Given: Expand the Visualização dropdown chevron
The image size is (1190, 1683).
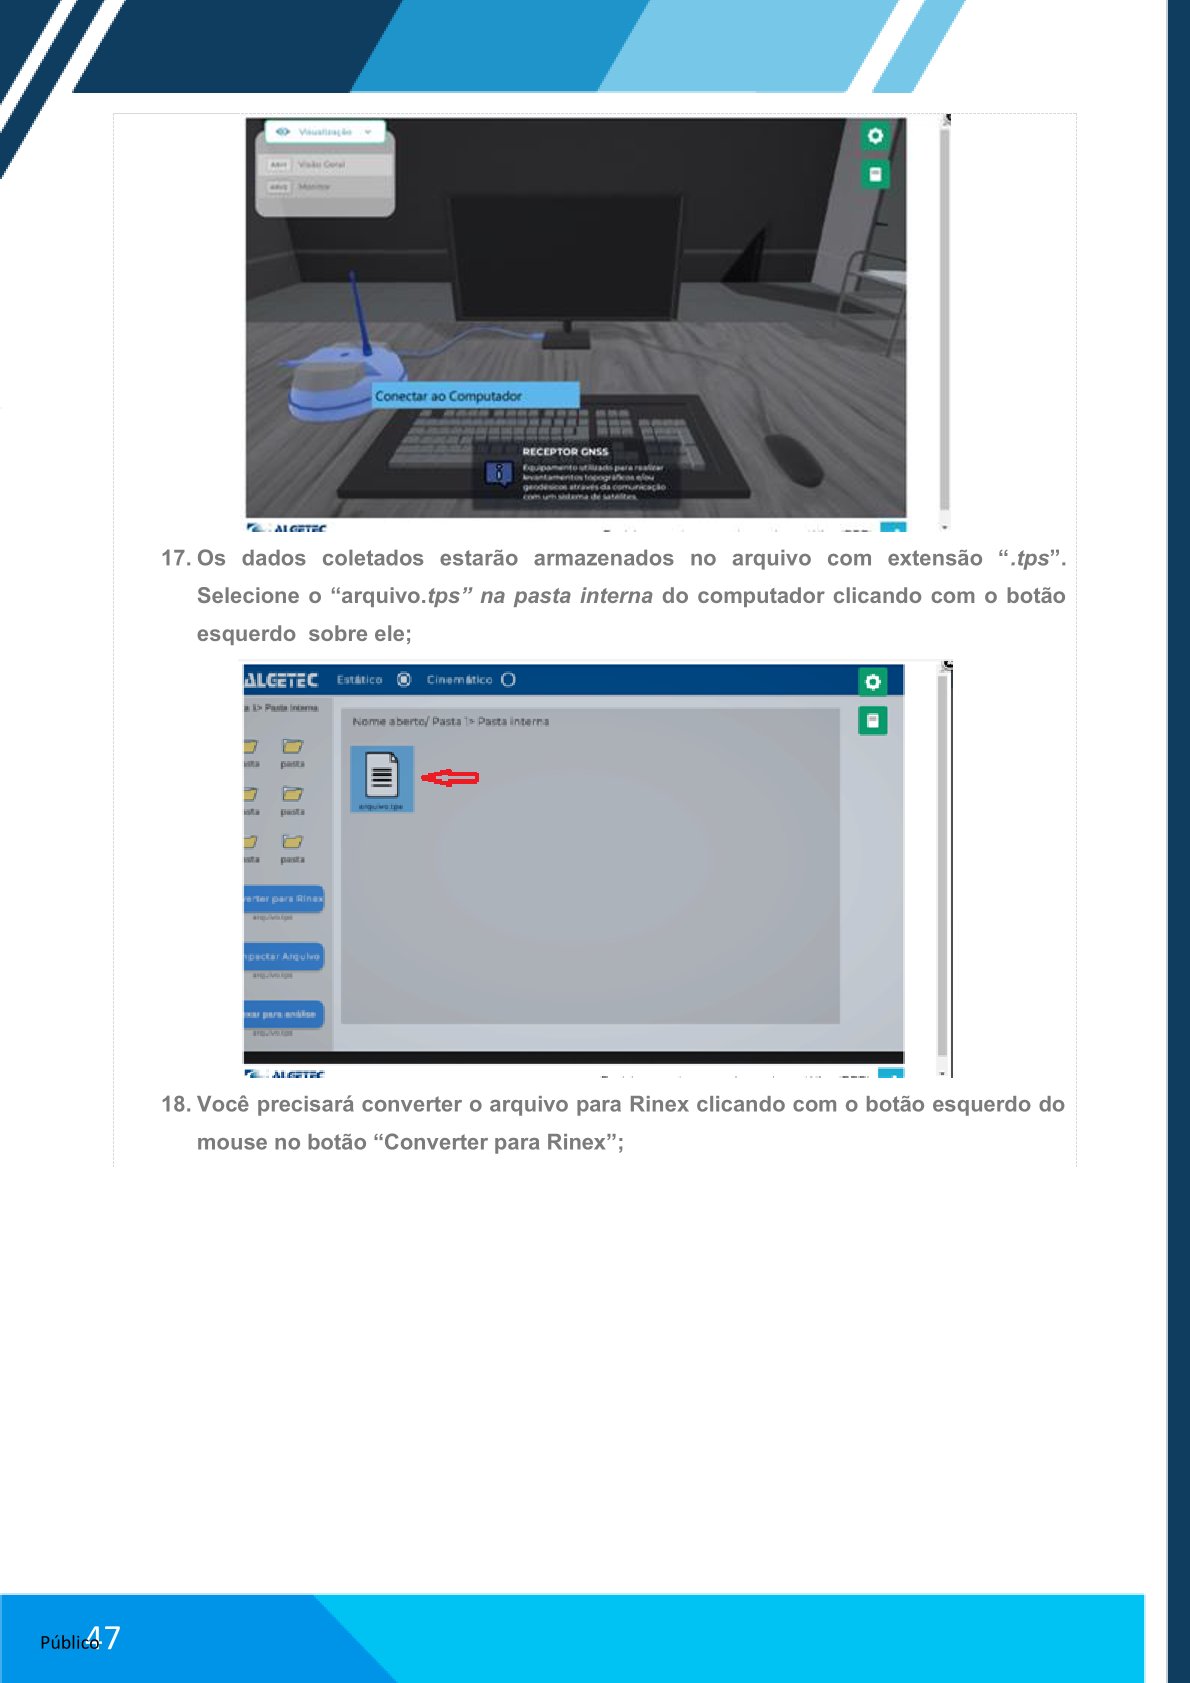Looking at the screenshot, I should click(368, 132).
